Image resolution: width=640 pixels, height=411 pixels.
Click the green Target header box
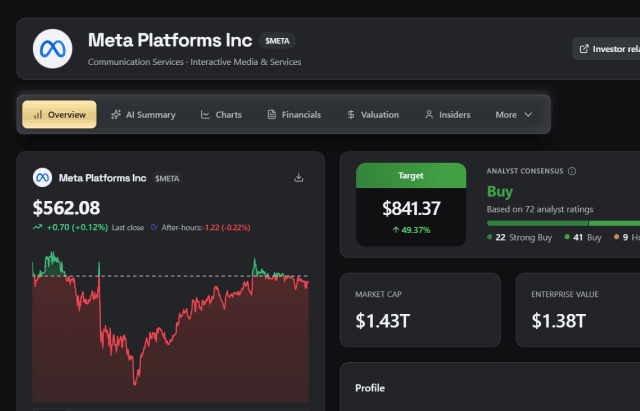point(411,176)
